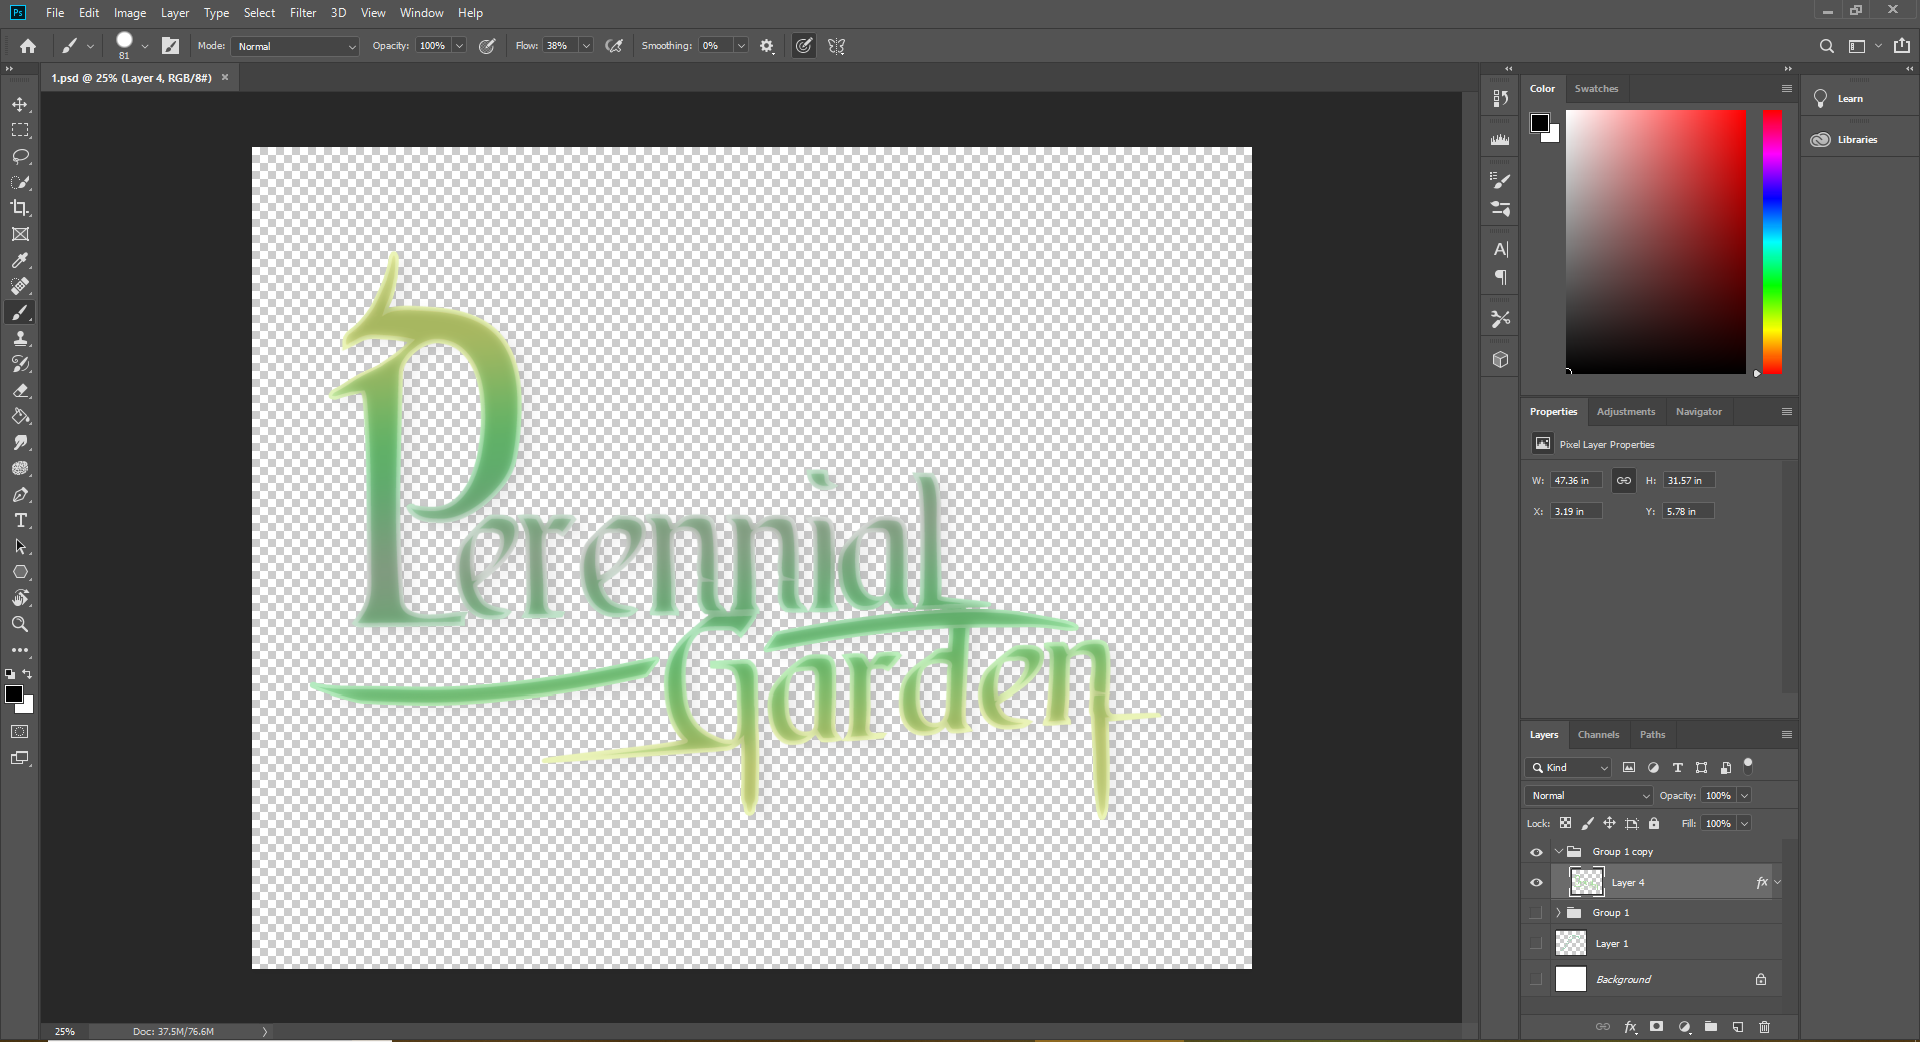The width and height of the screenshot is (1920, 1042).
Task: Show the Group 1 layer group
Action: coord(1536,913)
